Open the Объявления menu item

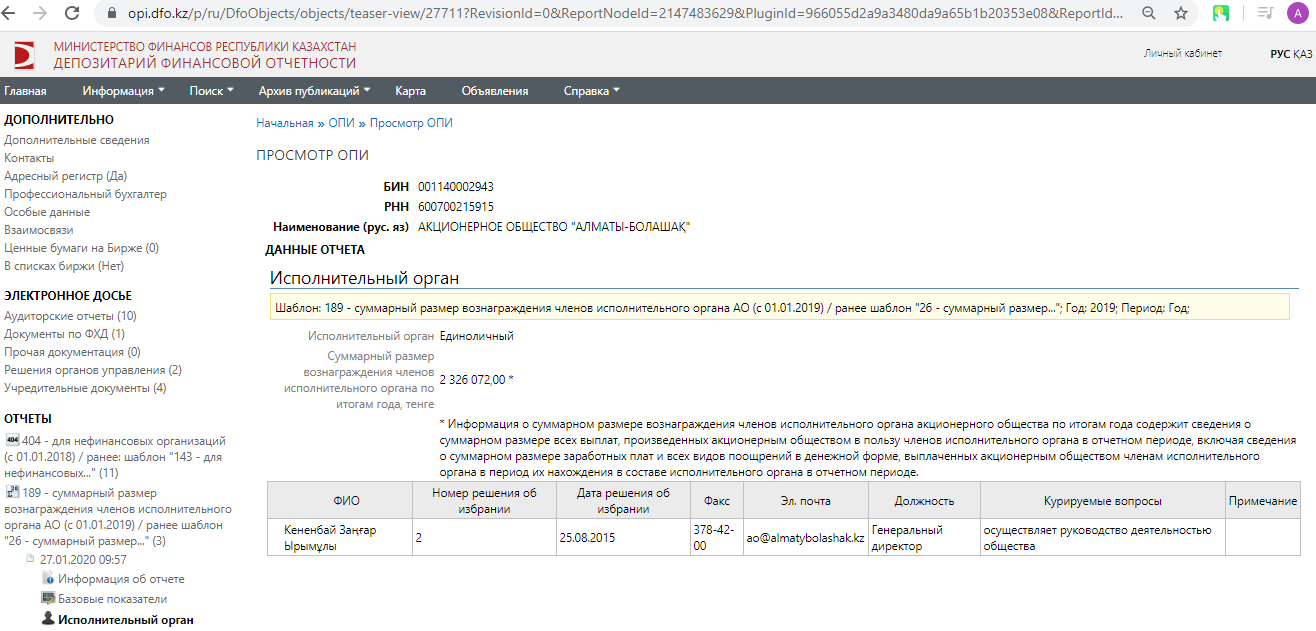495,91
